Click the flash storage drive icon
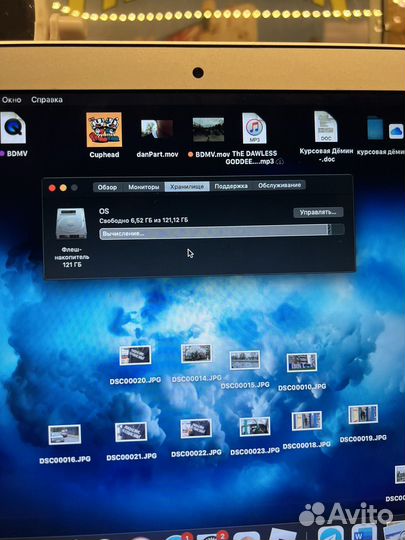The height and width of the screenshot is (540, 405). coord(71,223)
